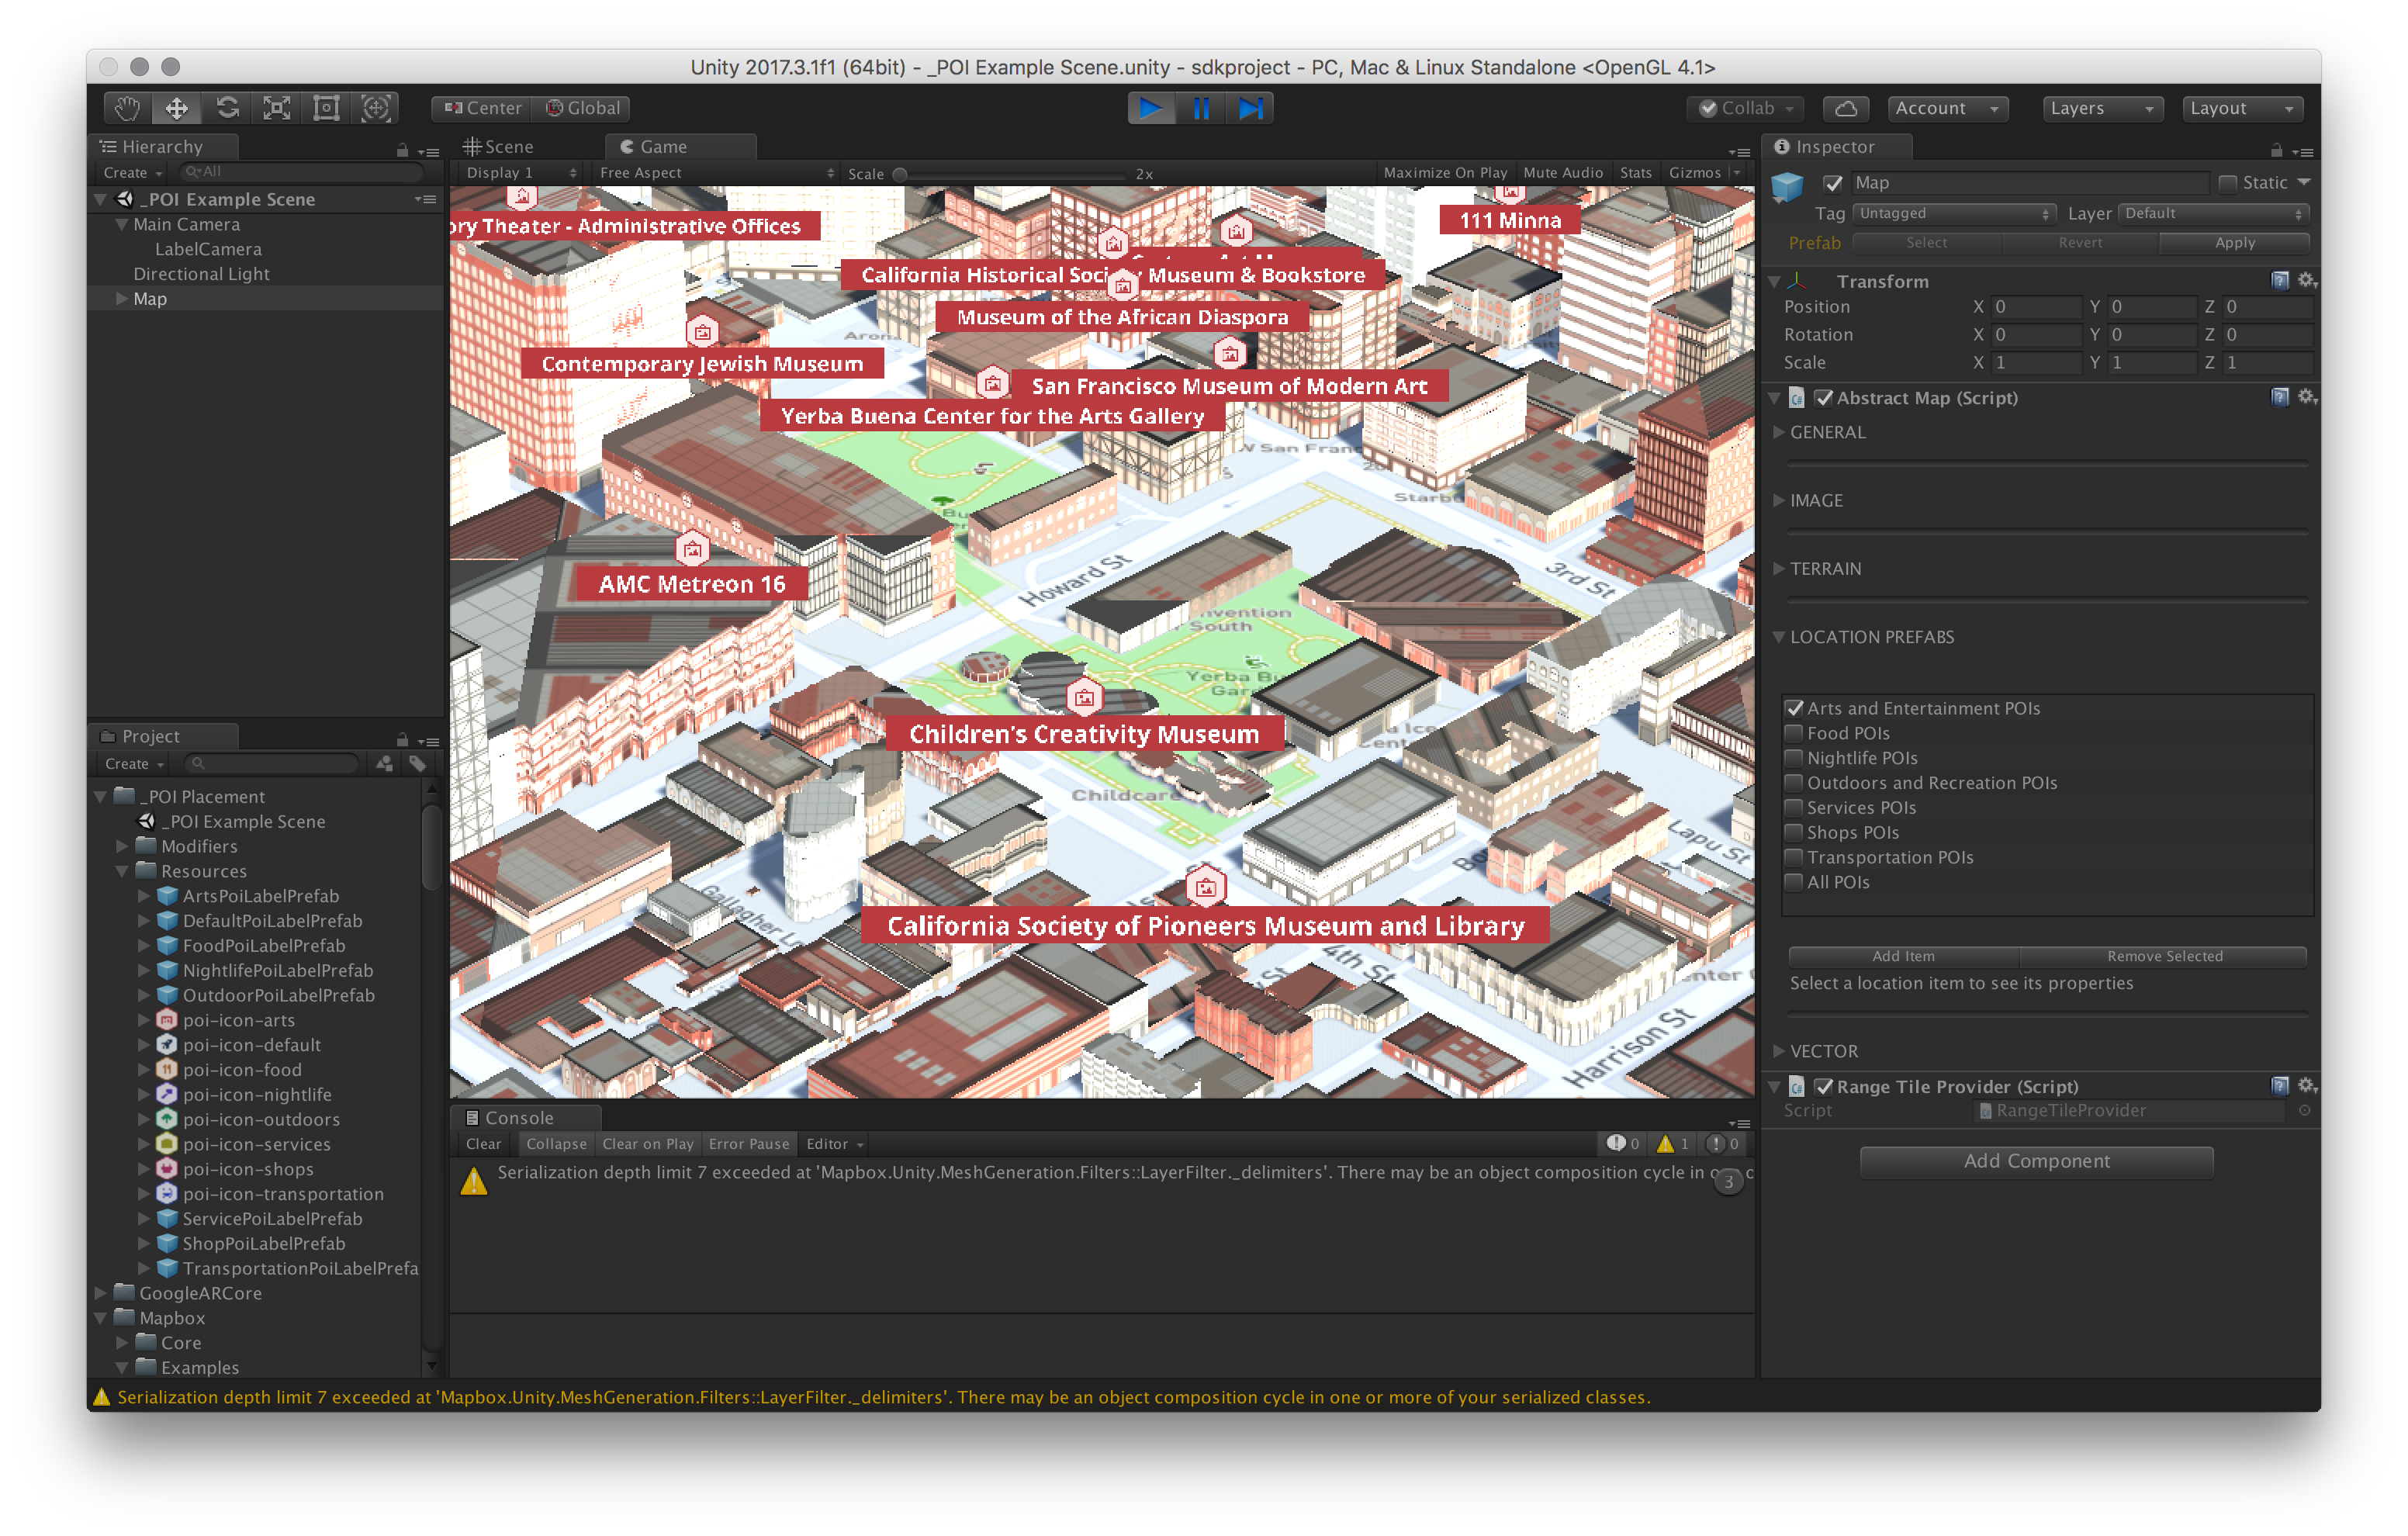Toggle the Static checkbox

(x=2228, y=183)
